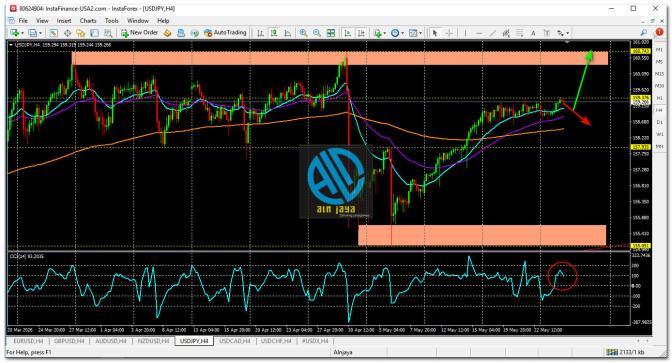Viewport: 672px width, 363px height.
Task: Click the Tile Windows grid icon
Action: point(331,33)
